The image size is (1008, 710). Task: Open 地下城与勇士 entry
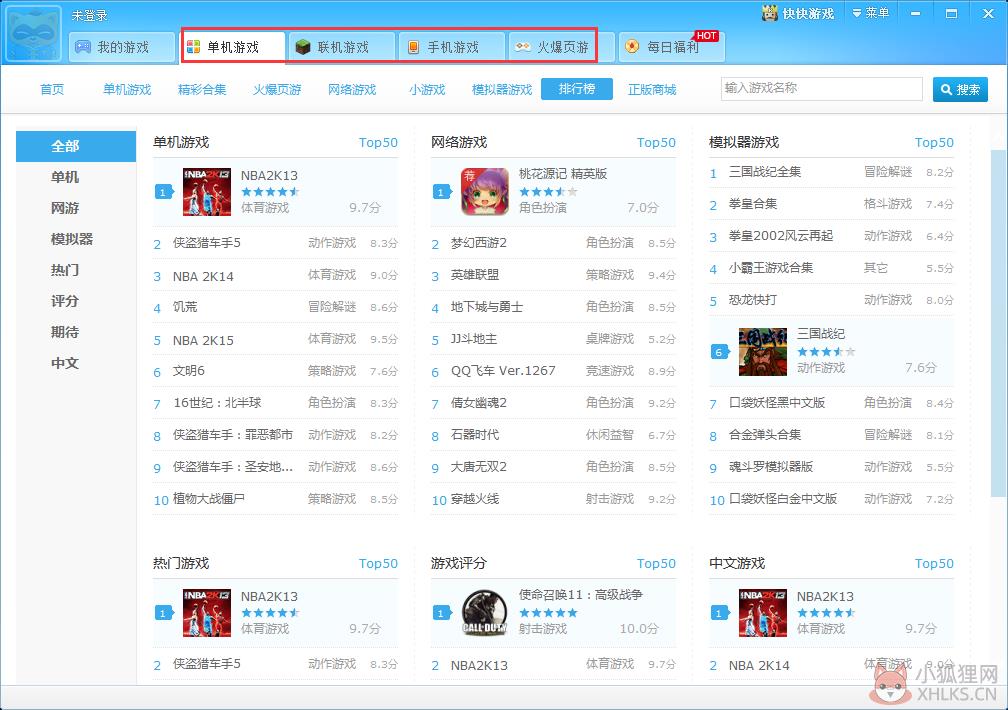tap(487, 307)
